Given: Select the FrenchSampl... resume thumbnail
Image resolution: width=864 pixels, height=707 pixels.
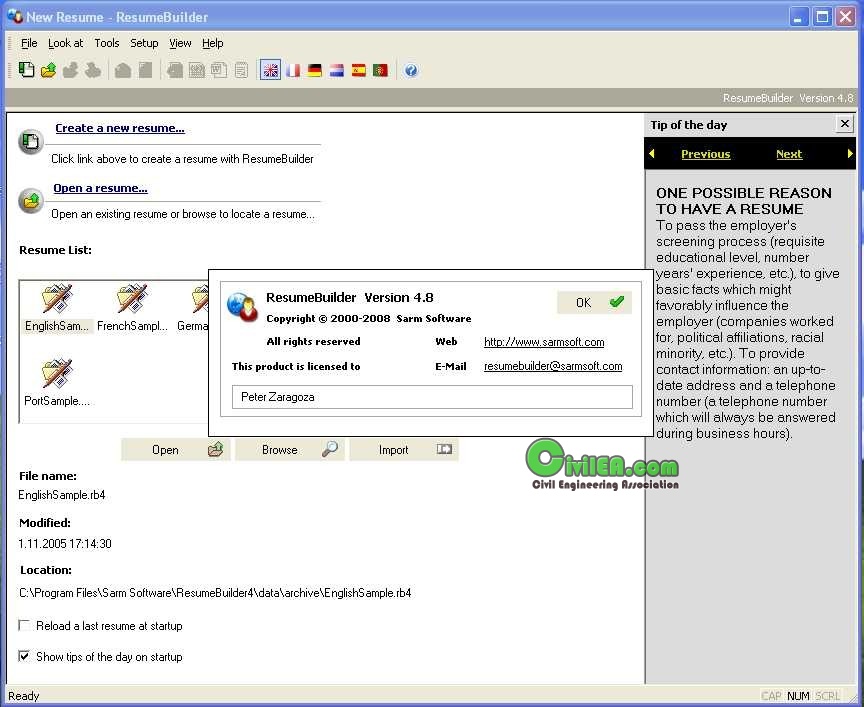Looking at the screenshot, I should (x=132, y=308).
